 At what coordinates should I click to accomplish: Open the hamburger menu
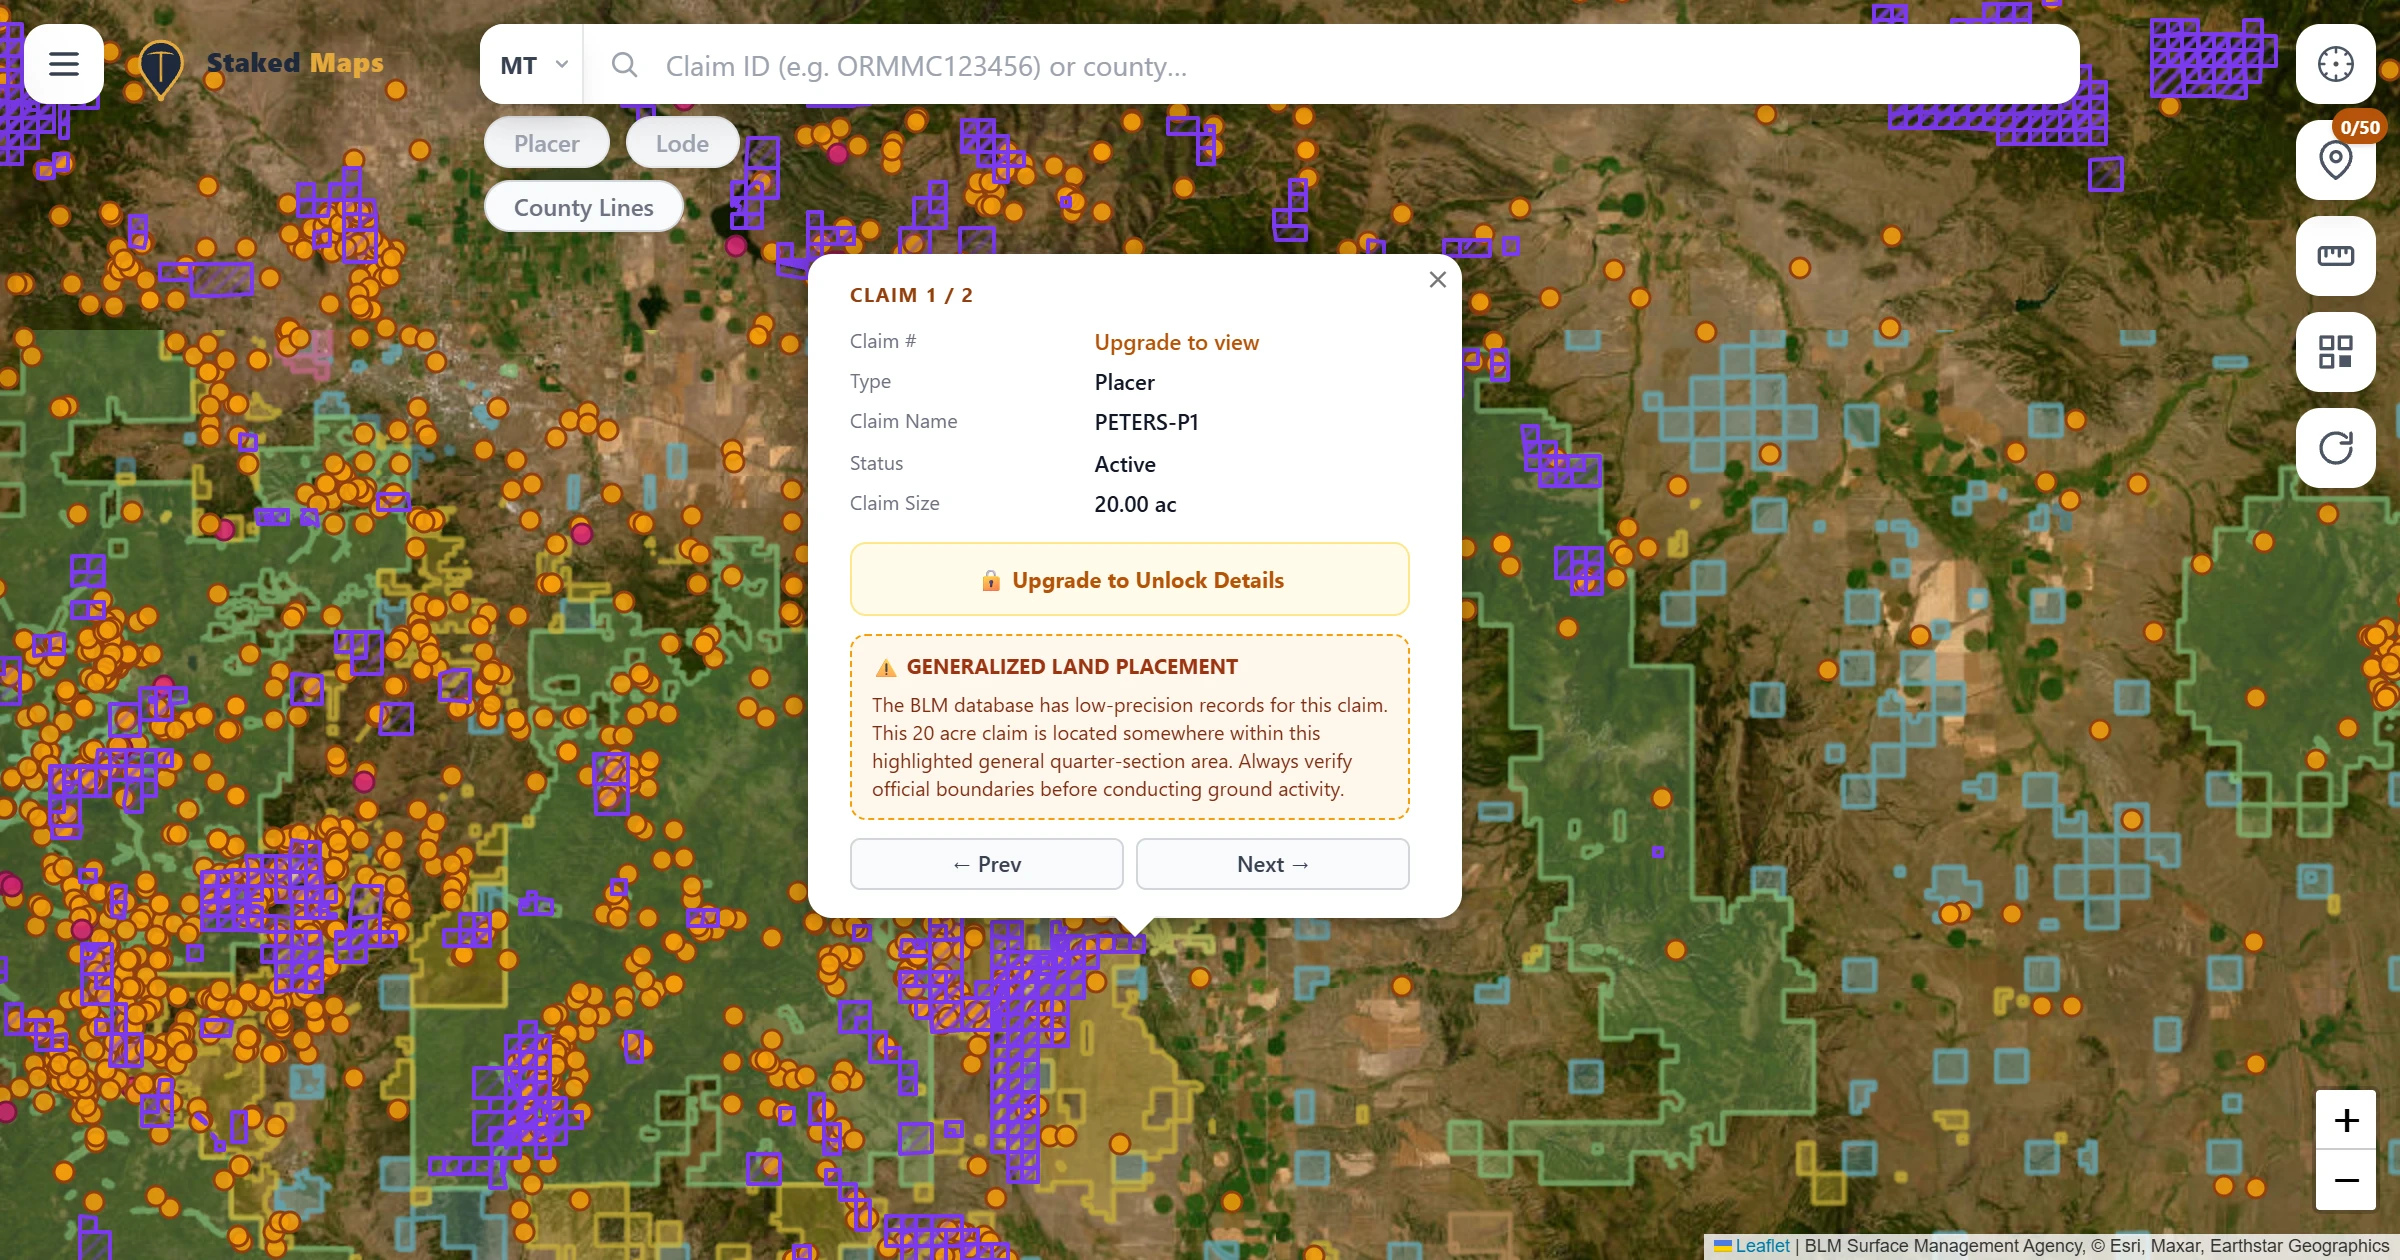(64, 64)
